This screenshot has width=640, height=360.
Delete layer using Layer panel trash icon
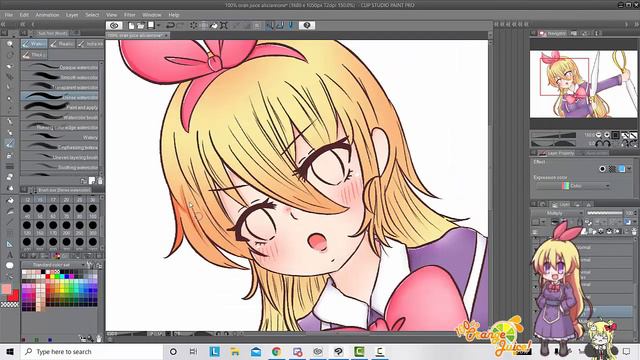coord(633,231)
